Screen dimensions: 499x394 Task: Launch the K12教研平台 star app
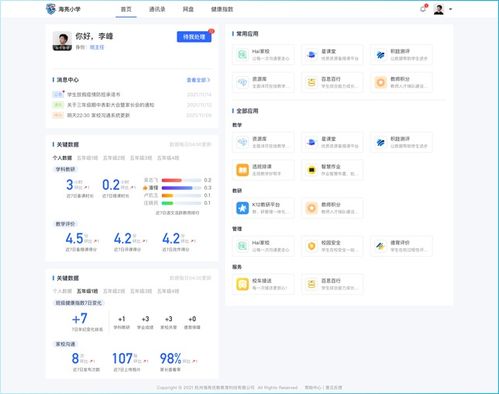263,208
